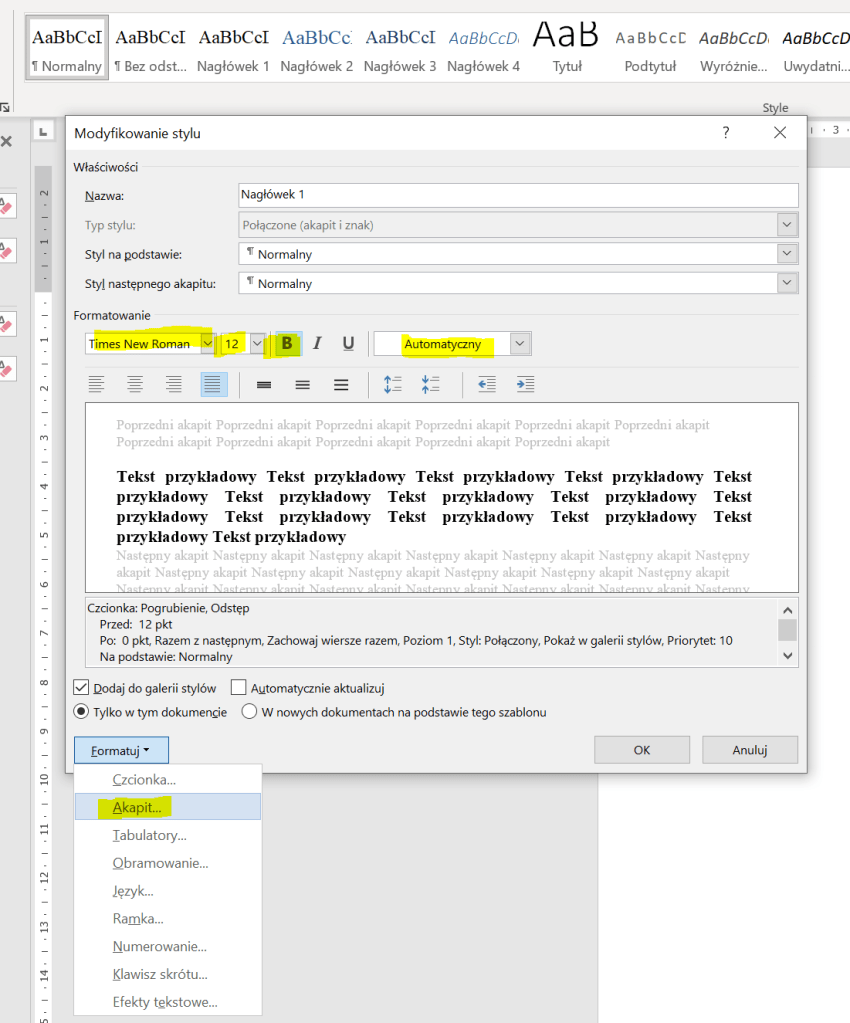Screen dimensions: 850x1023
Task: Center the paragraph text alignment
Action: click(135, 384)
